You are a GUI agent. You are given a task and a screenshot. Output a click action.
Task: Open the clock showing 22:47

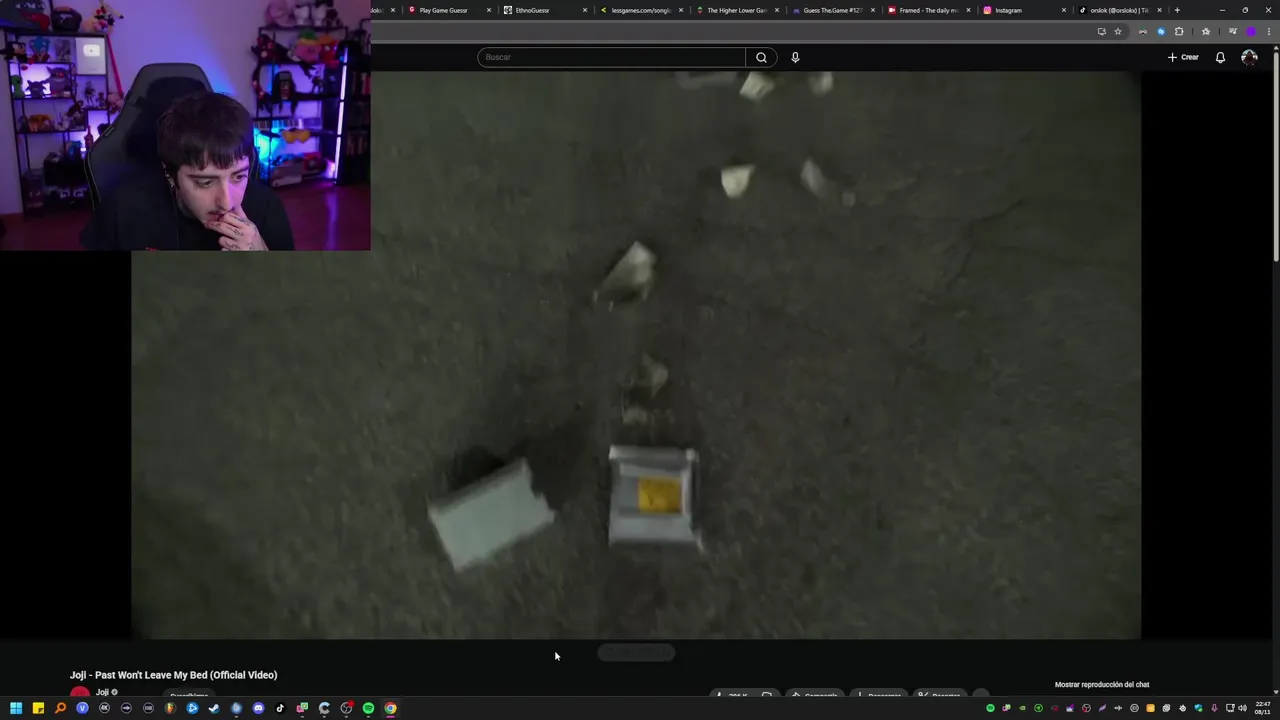pos(1263,708)
